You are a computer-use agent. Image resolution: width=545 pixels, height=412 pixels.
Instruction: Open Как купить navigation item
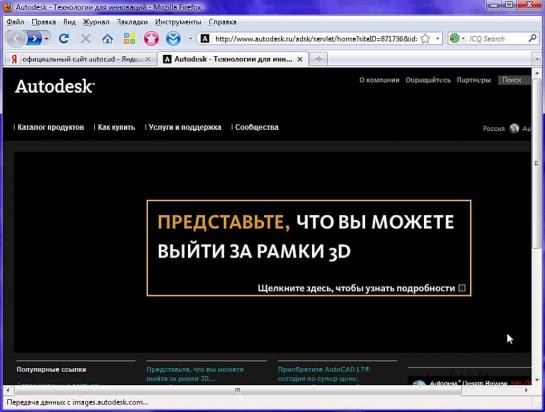click(x=116, y=127)
